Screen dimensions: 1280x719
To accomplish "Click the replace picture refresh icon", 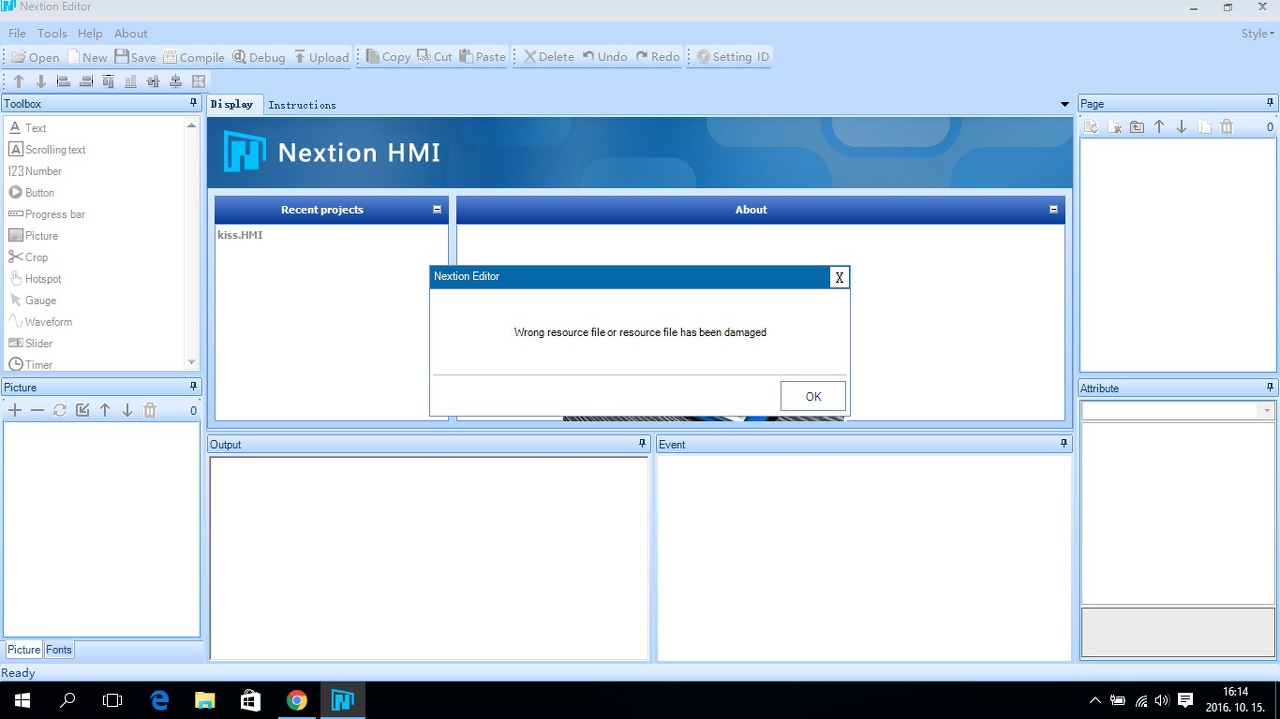I will pos(60,410).
